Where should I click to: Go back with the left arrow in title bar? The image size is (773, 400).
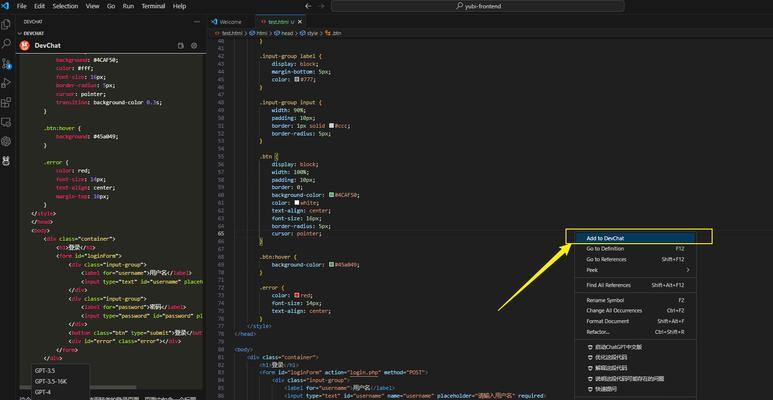(309, 6)
